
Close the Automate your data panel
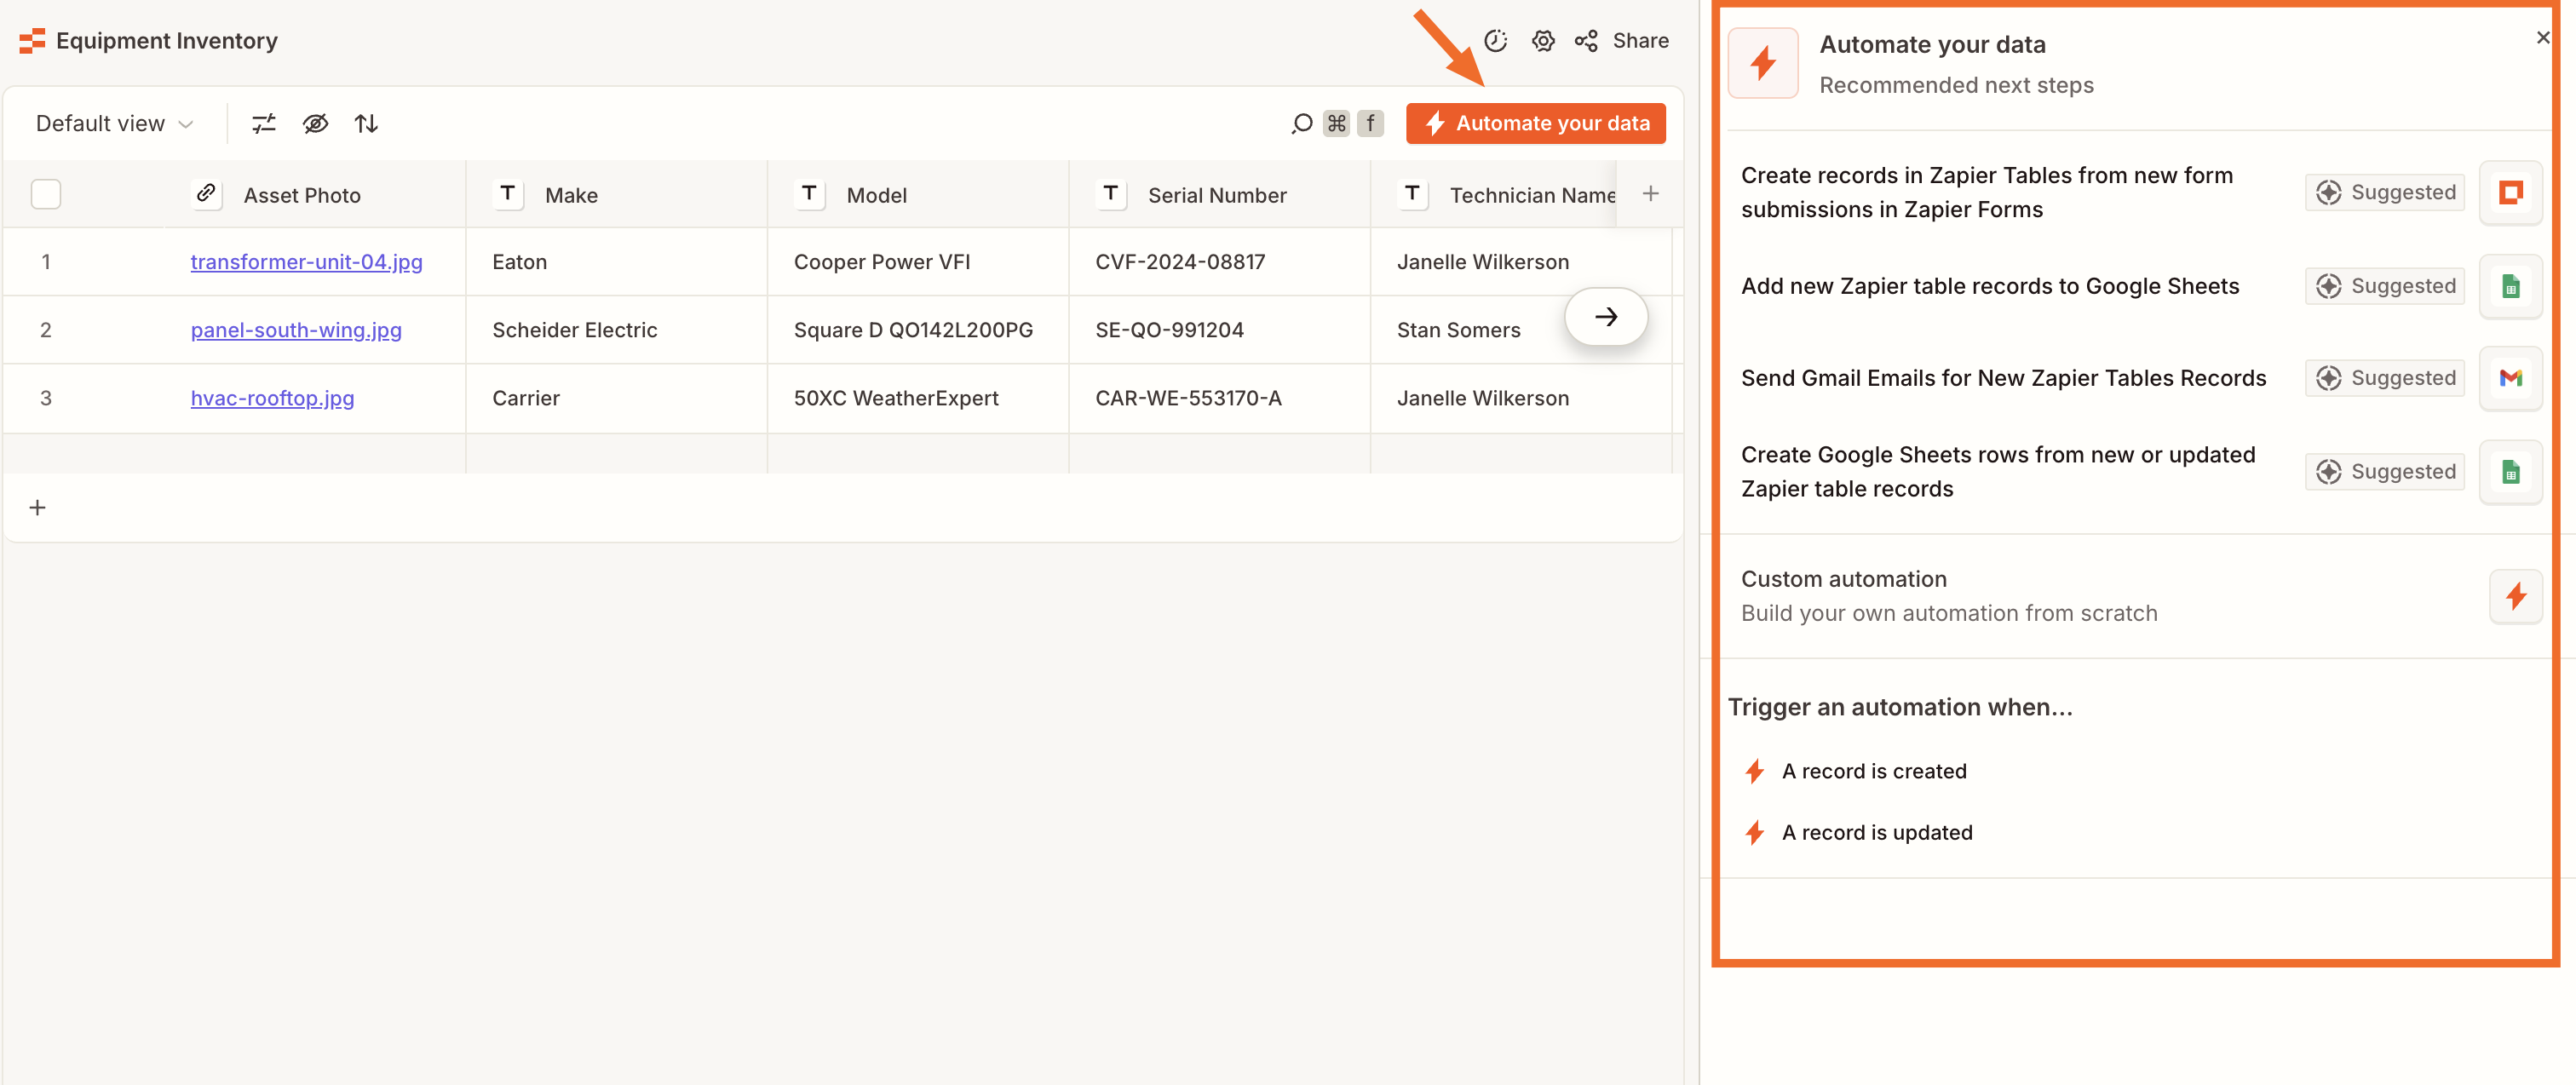point(2543,37)
